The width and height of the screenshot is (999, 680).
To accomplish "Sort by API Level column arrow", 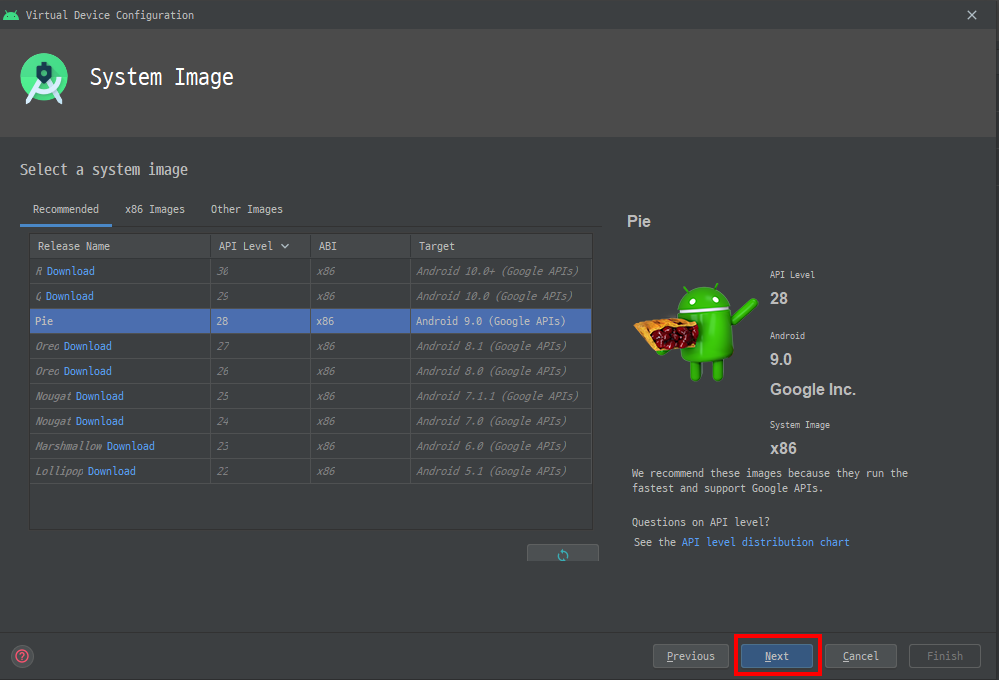I will (x=285, y=246).
